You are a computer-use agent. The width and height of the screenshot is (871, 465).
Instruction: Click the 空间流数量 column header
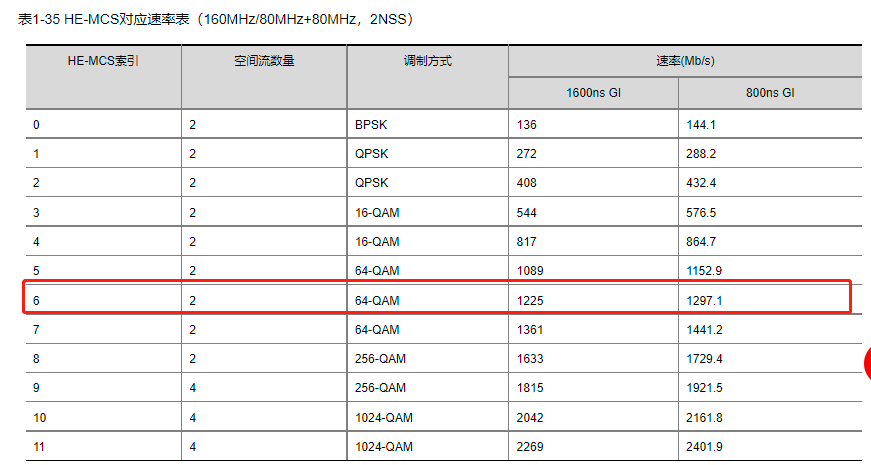click(264, 61)
